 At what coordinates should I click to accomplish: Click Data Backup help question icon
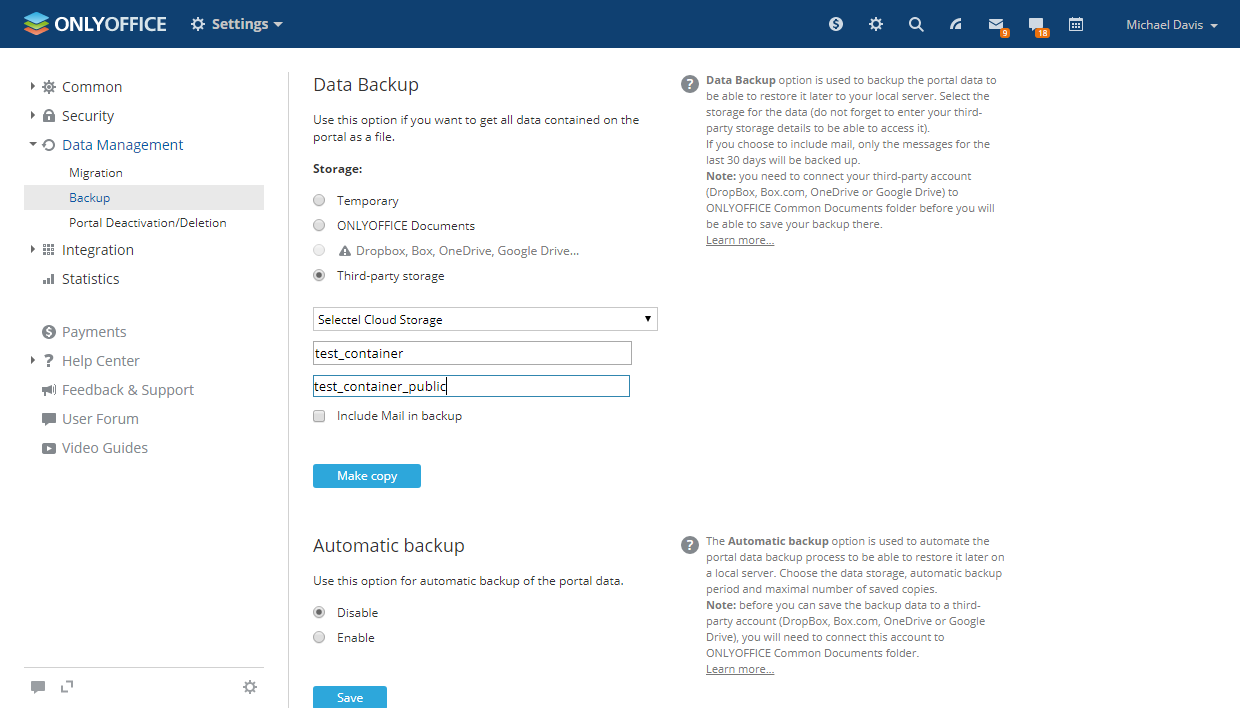coord(690,84)
